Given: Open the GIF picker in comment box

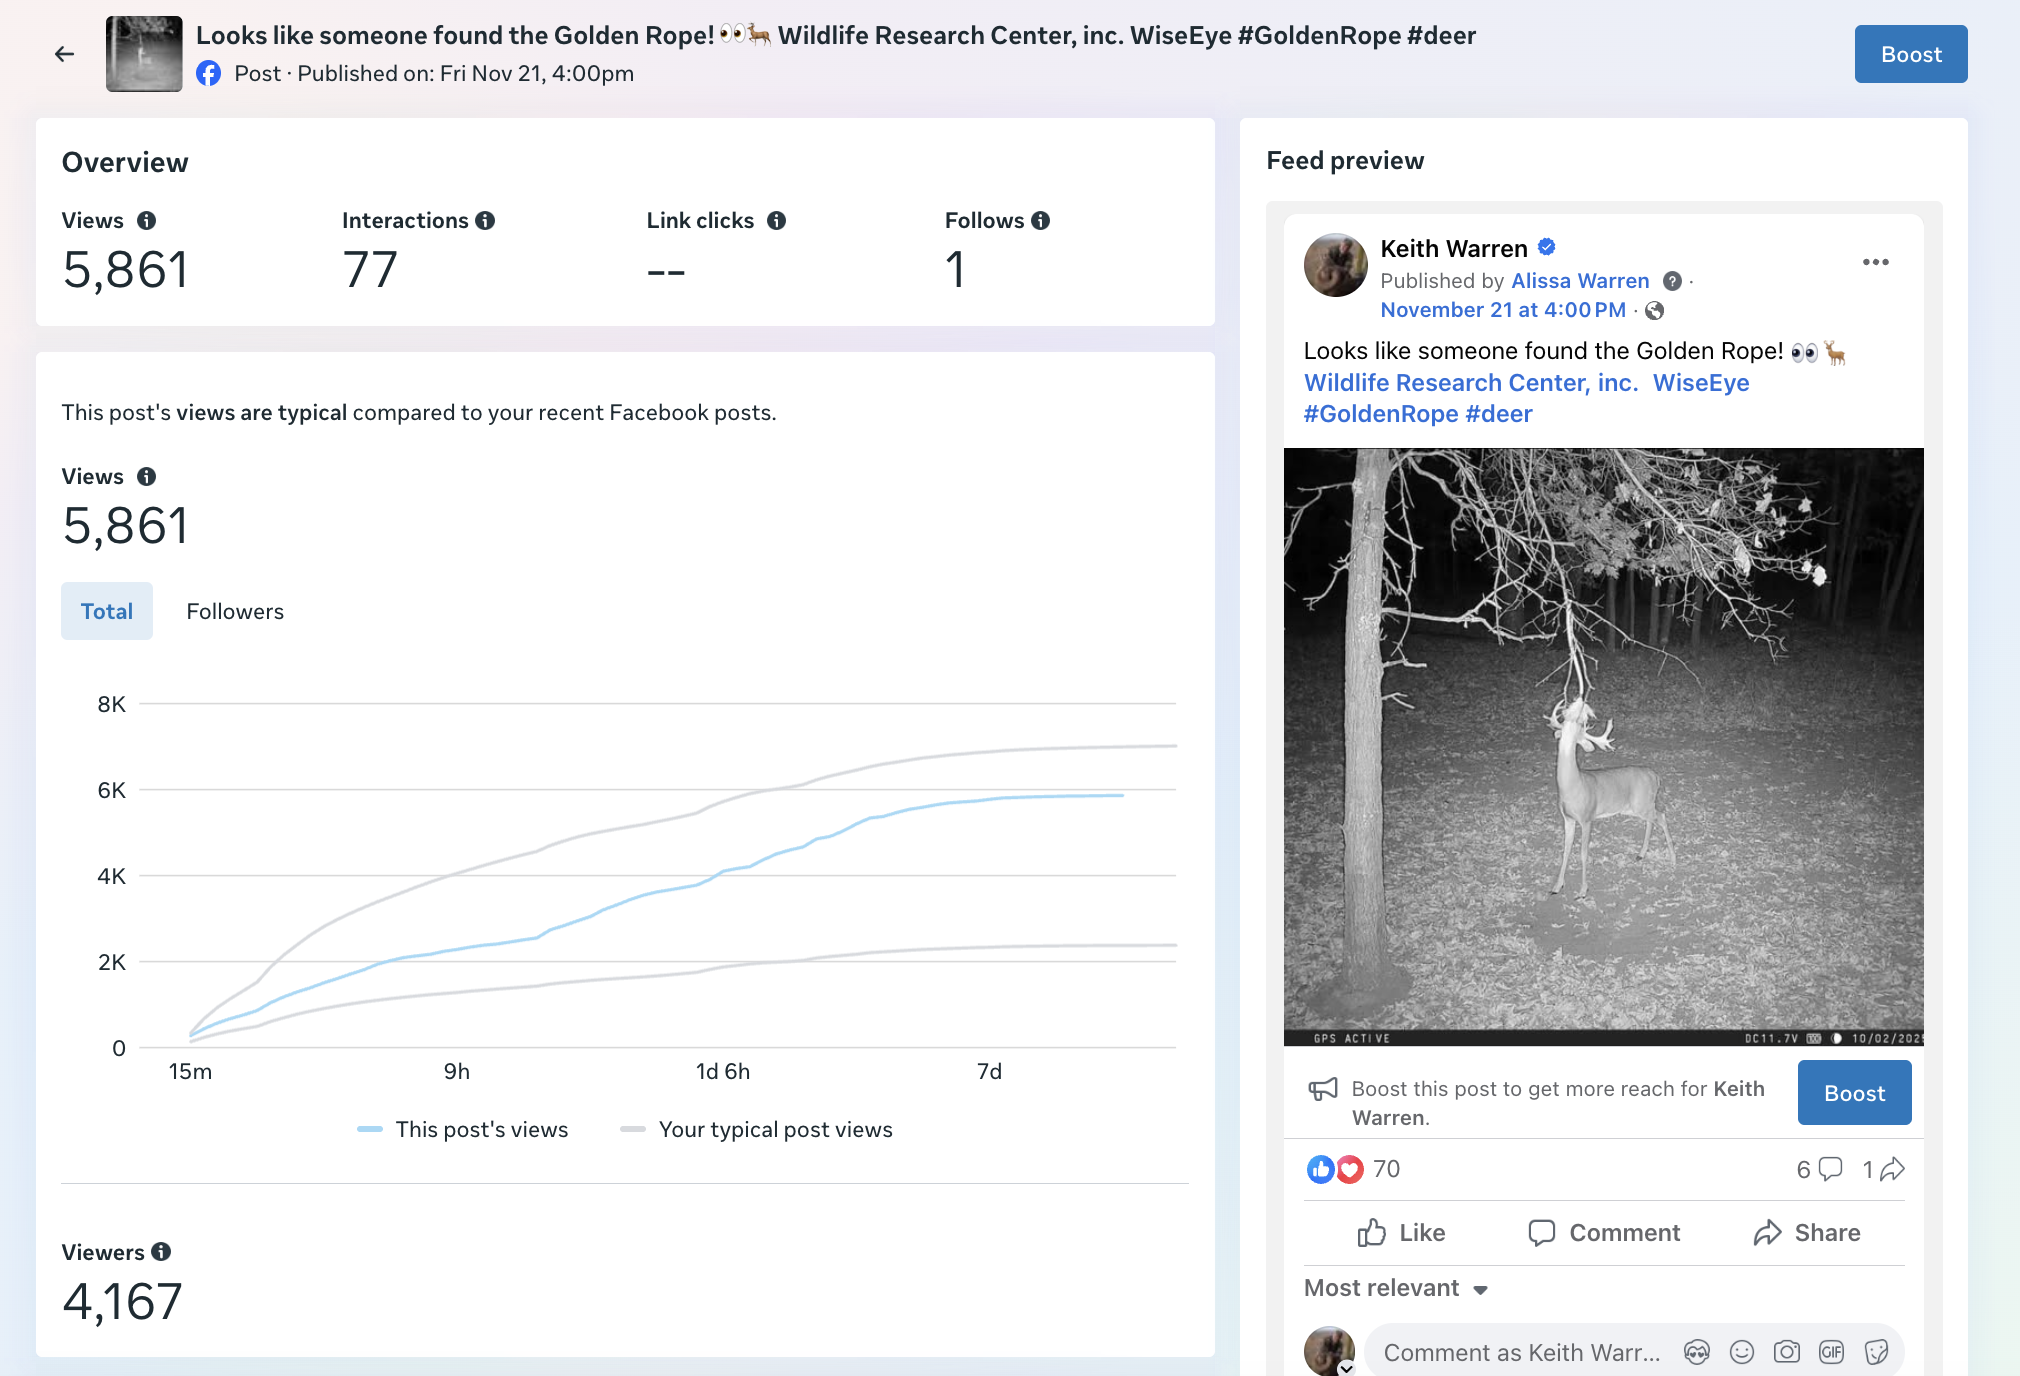Looking at the screenshot, I should [1831, 1352].
